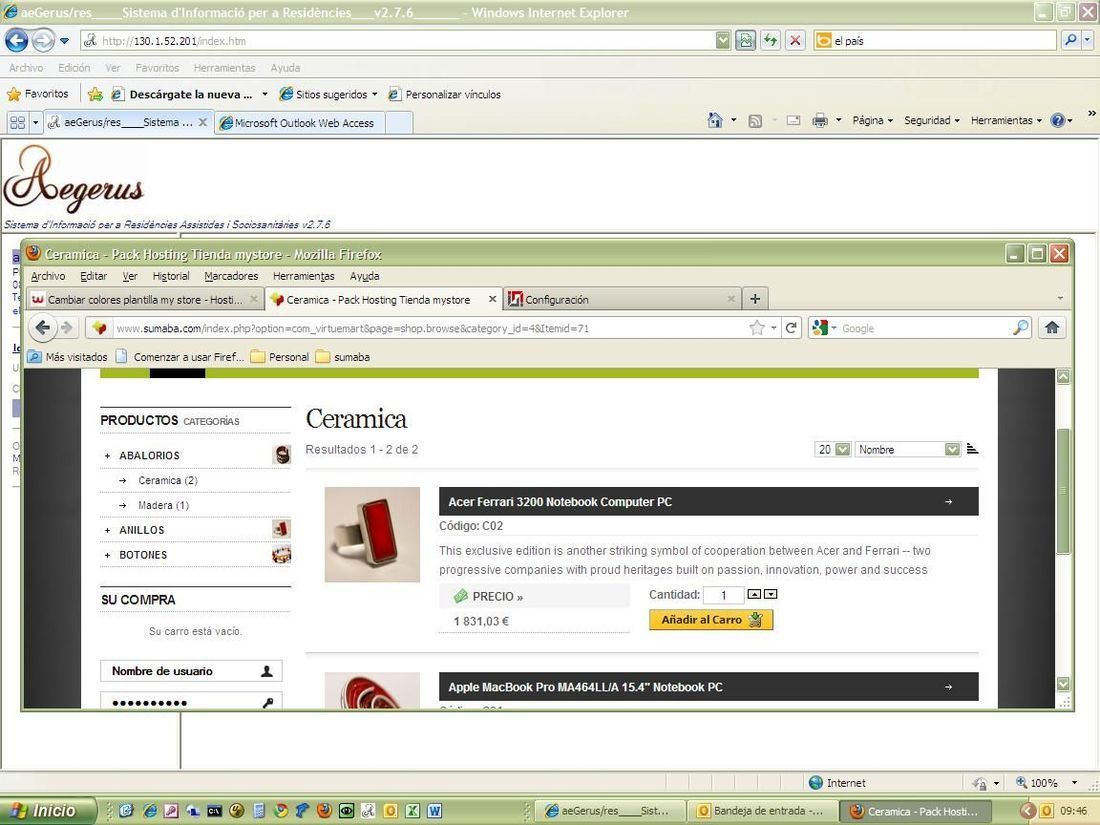The width and height of the screenshot is (1100, 825).
Task: Click the add to favorites bar star icon
Action: (x=95, y=94)
